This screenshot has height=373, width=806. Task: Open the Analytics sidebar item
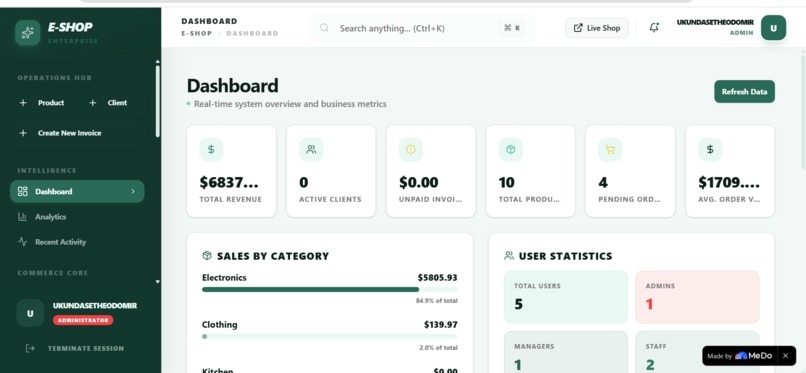tap(77, 217)
